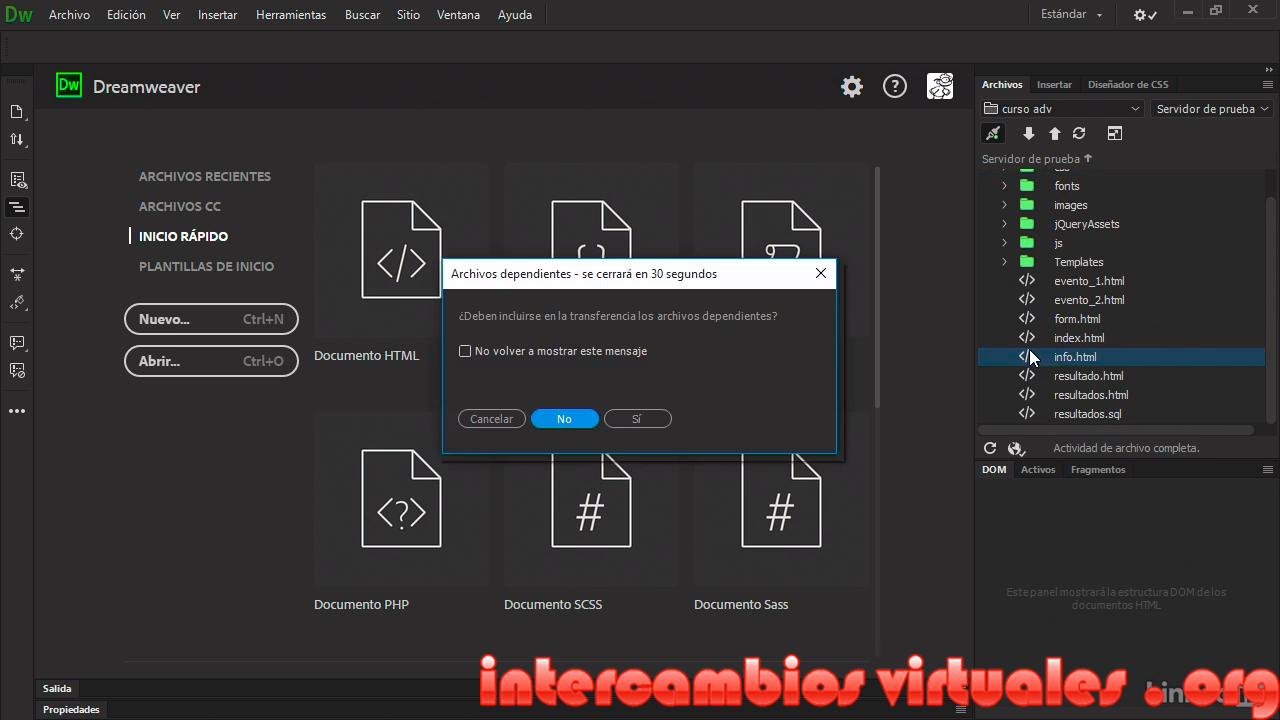The image size is (1280, 720).
Task: Click the file activity log icon
Action: (x=1016, y=449)
